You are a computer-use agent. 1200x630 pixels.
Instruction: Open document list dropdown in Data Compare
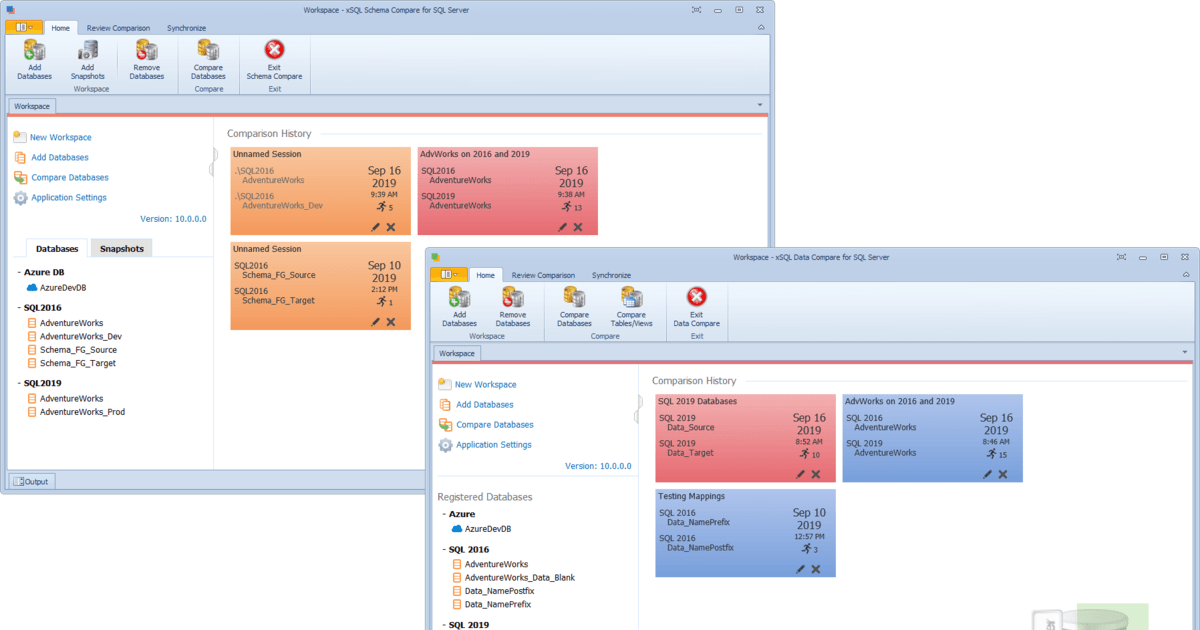point(1185,352)
